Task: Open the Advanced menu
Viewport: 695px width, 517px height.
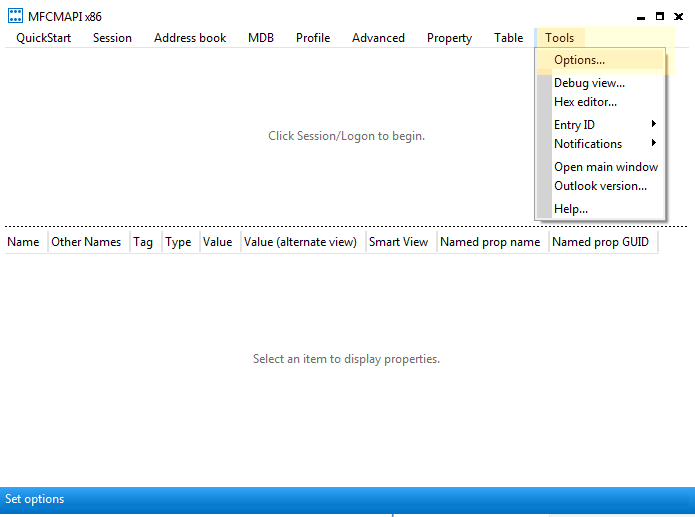Action: click(378, 38)
